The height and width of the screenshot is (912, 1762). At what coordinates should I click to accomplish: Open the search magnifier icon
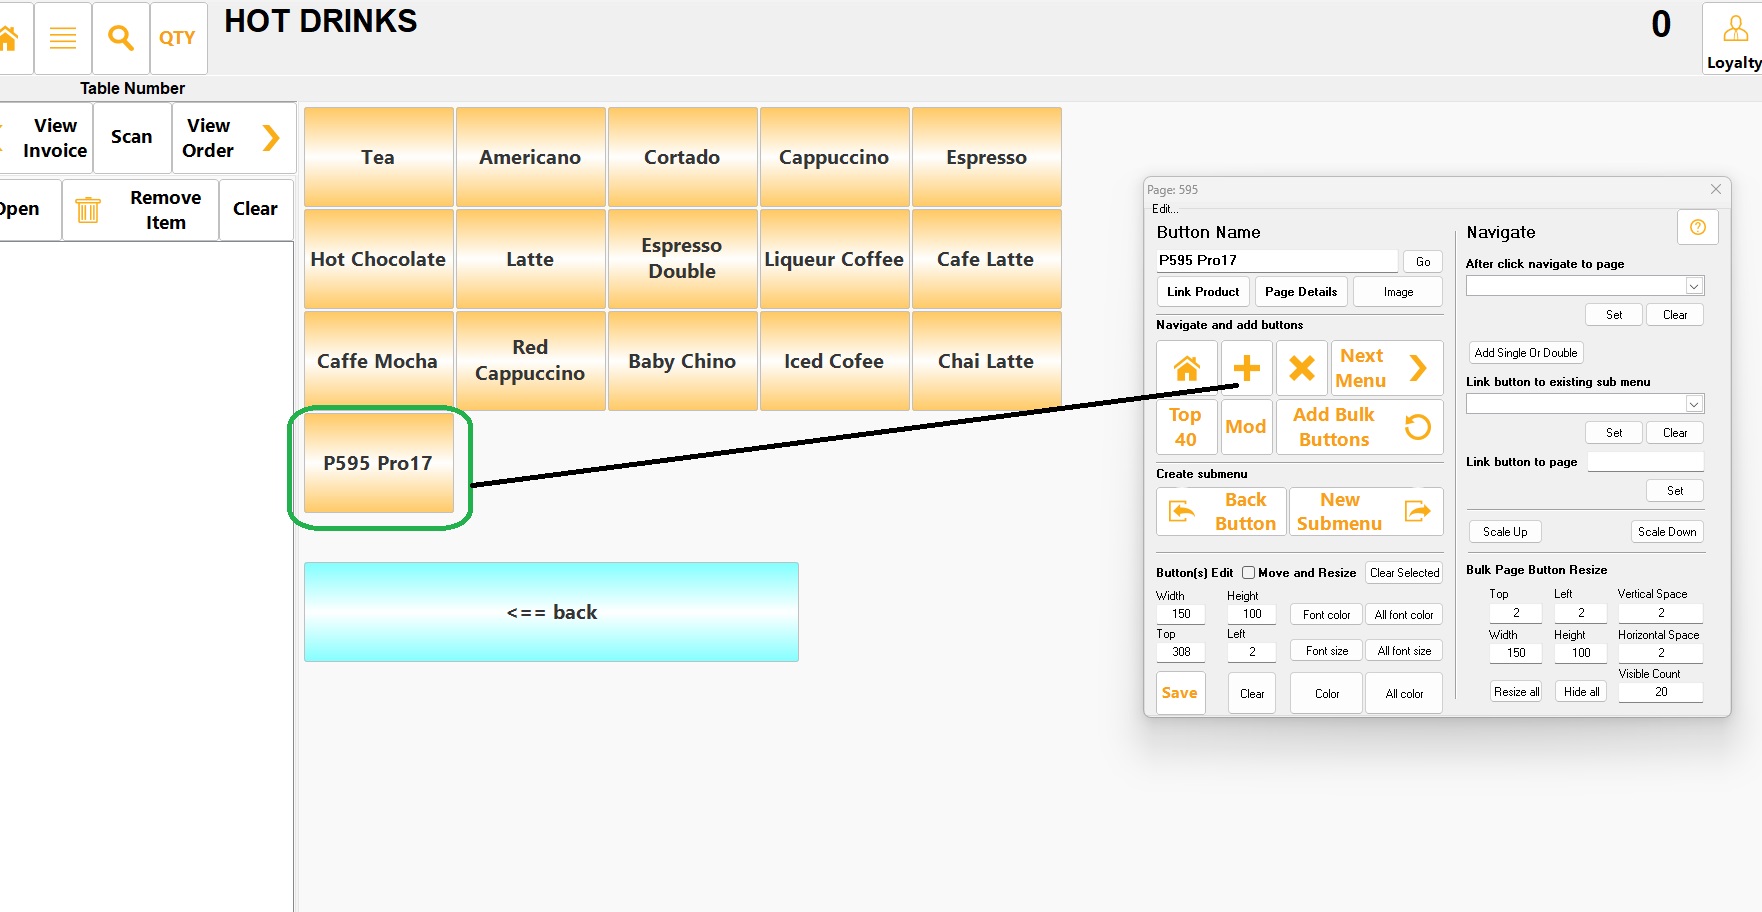pyautogui.click(x=121, y=38)
